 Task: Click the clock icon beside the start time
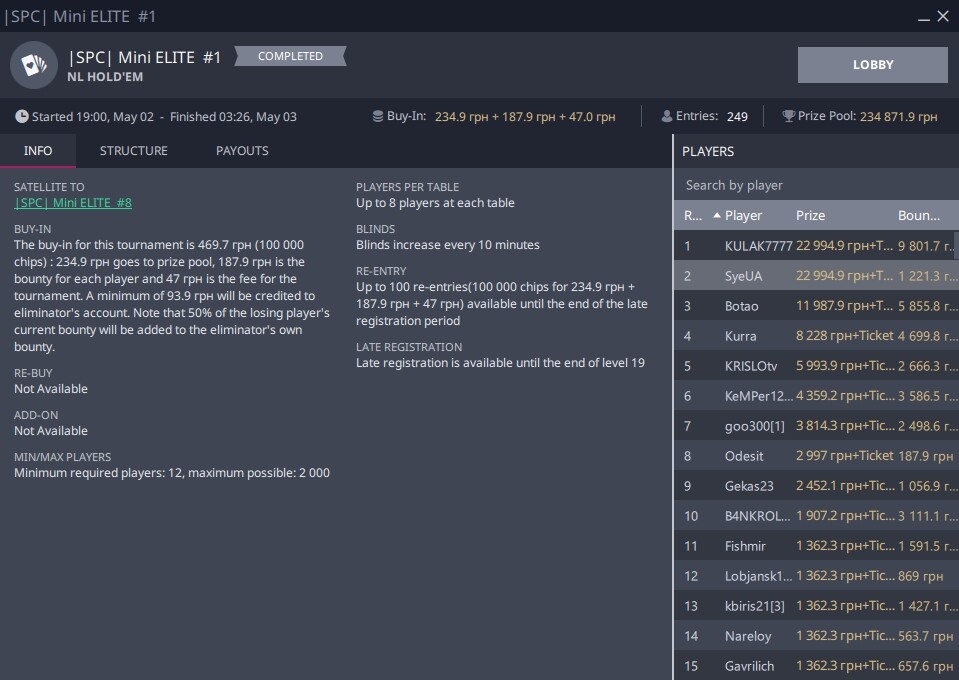click(21, 116)
